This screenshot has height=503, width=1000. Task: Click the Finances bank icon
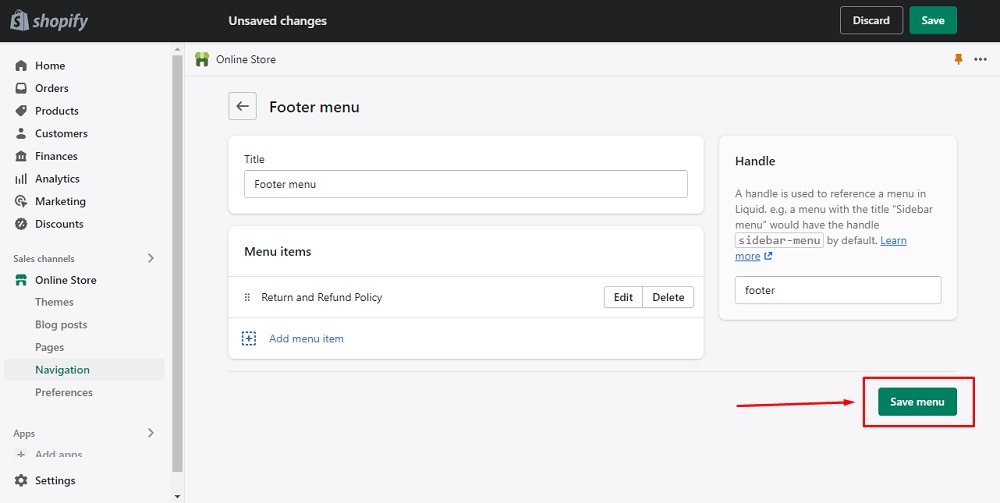[21, 156]
